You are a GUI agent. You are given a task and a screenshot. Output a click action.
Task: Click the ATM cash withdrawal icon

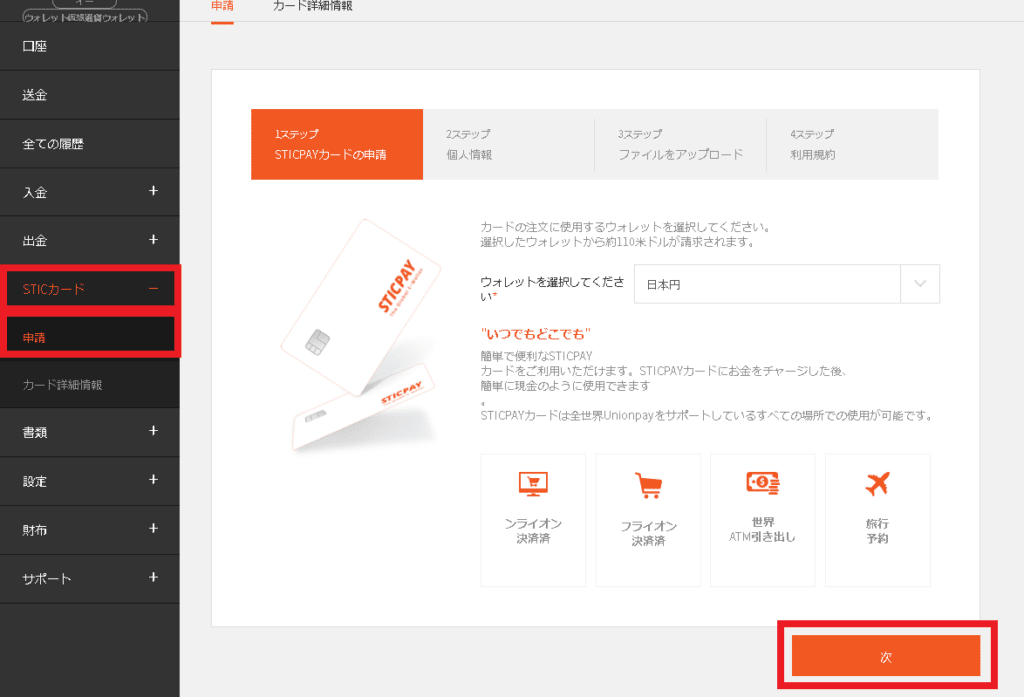click(763, 483)
